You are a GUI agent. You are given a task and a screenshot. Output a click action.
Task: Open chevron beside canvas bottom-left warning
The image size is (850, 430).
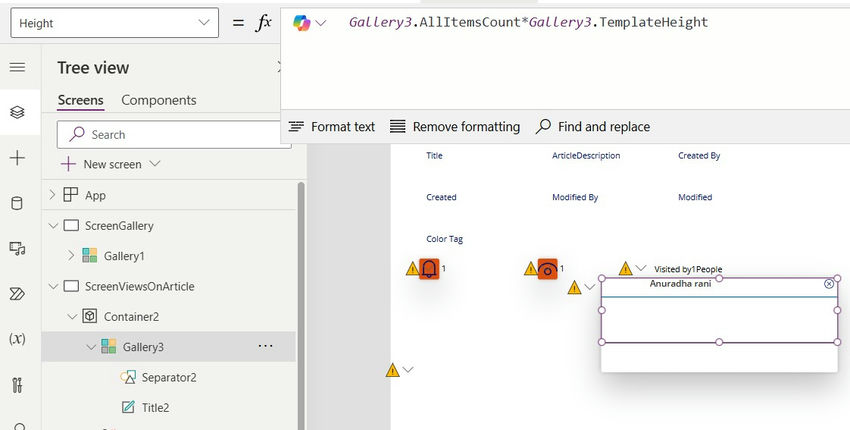(408, 370)
